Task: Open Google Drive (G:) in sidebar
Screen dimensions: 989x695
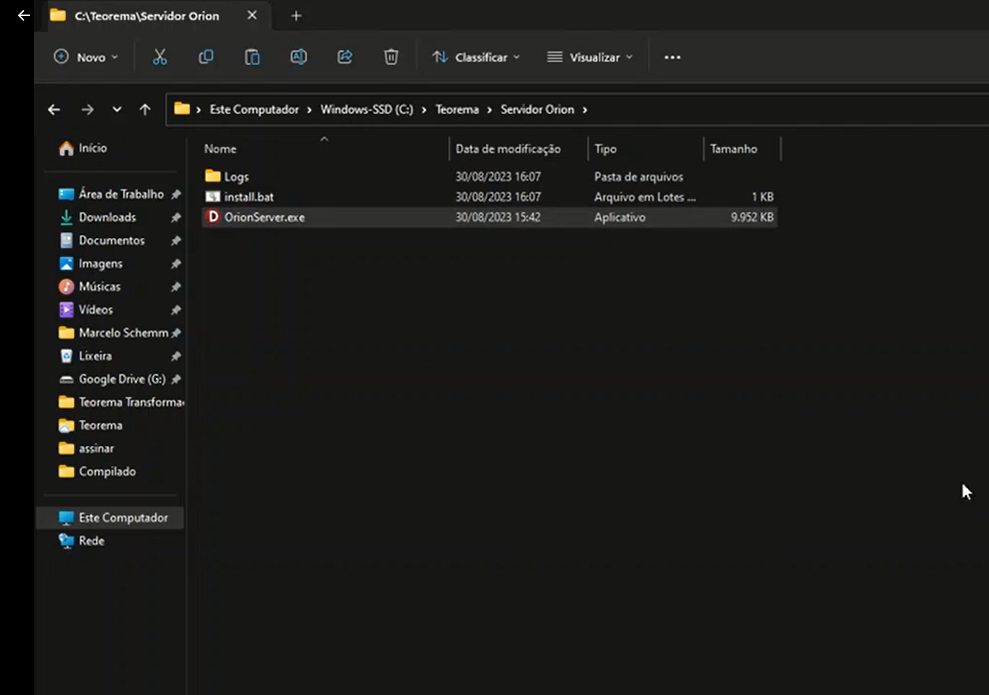Action: coord(112,379)
